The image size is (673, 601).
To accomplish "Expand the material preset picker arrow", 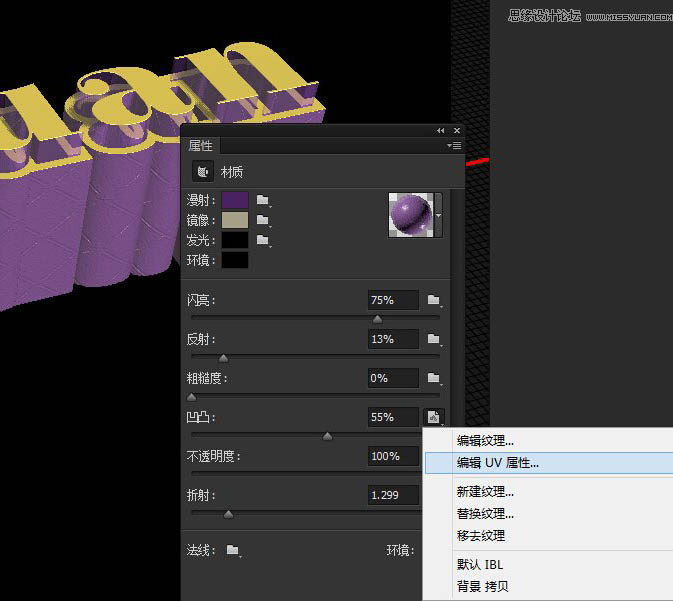I will pyautogui.click(x=438, y=216).
